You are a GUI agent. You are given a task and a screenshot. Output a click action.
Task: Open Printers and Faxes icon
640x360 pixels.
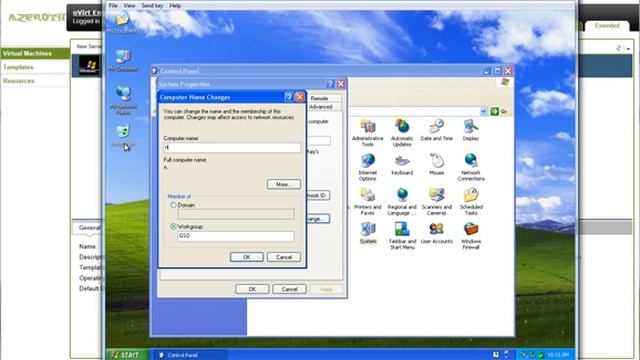[x=367, y=201]
